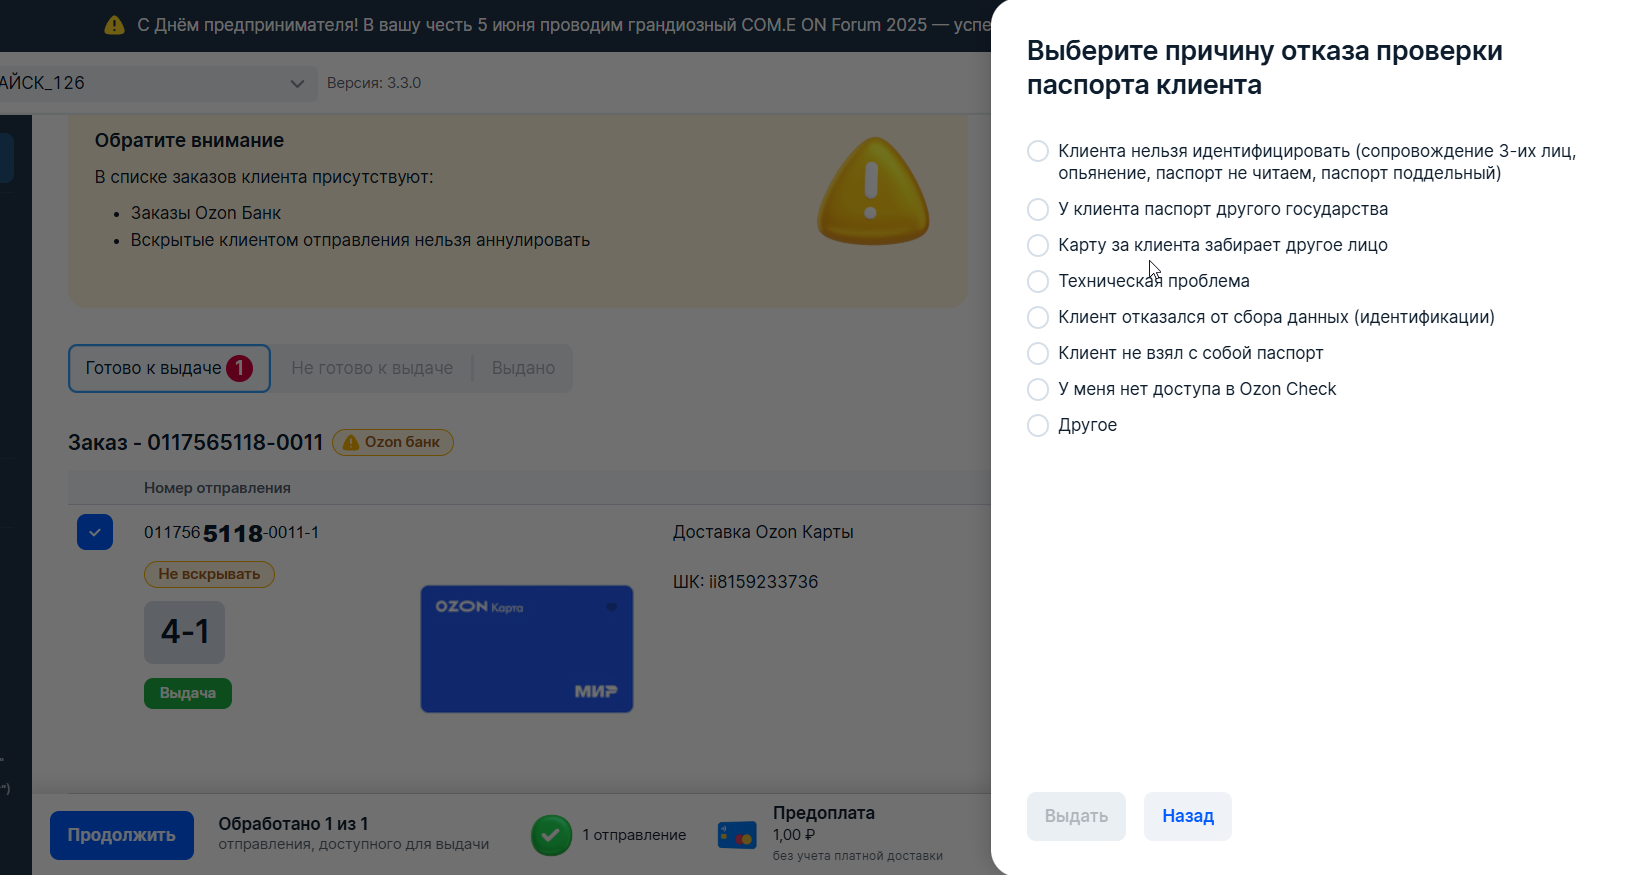Click the large yellow warning sign image
The height and width of the screenshot is (875, 1652).
tap(872, 192)
